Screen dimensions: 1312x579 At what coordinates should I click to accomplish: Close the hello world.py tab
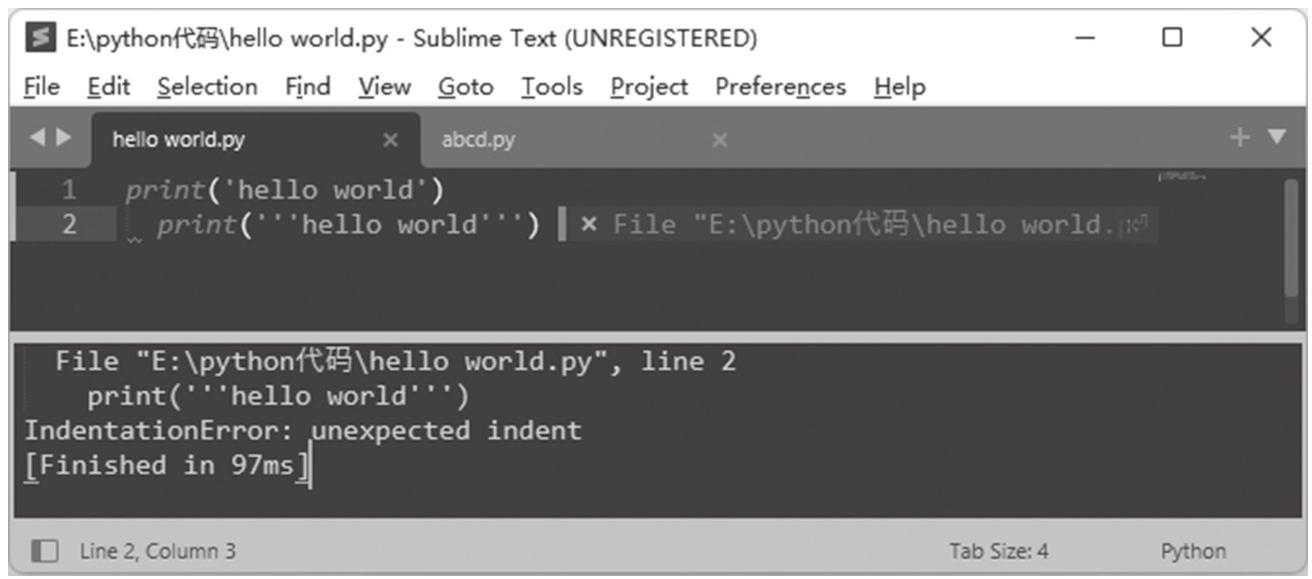[x=390, y=140]
